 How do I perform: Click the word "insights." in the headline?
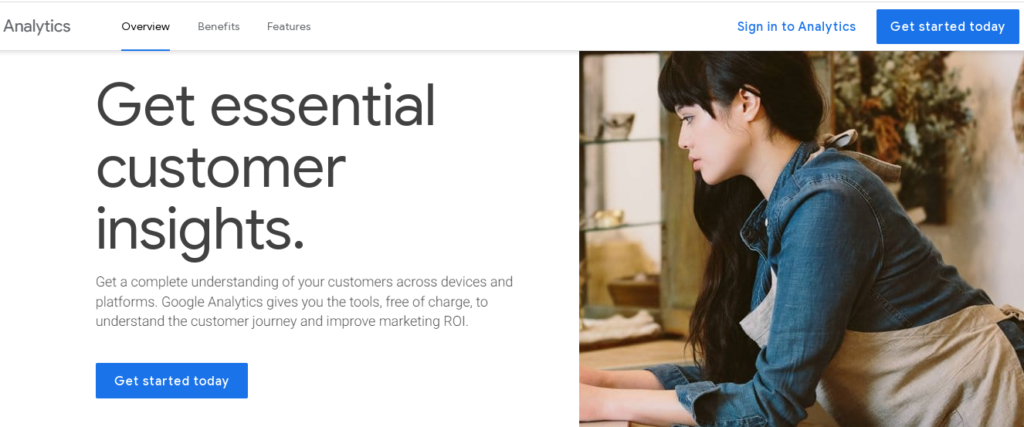tap(200, 228)
